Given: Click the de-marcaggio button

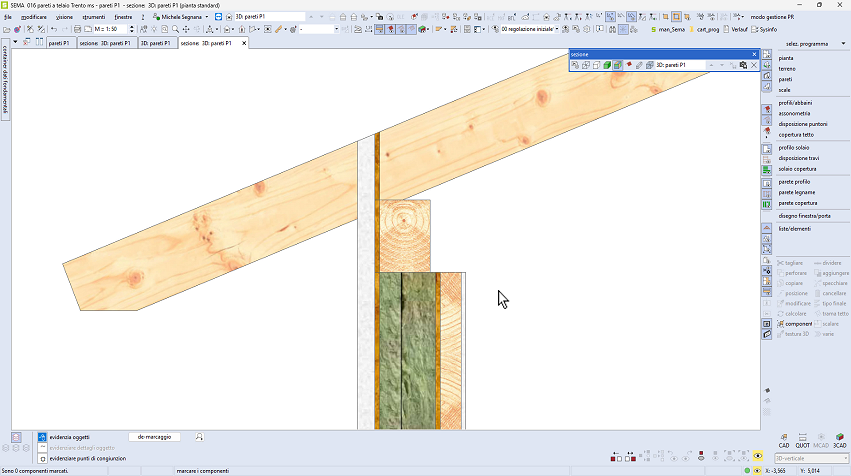Looking at the screenshot, I should (x=154, y=437).
